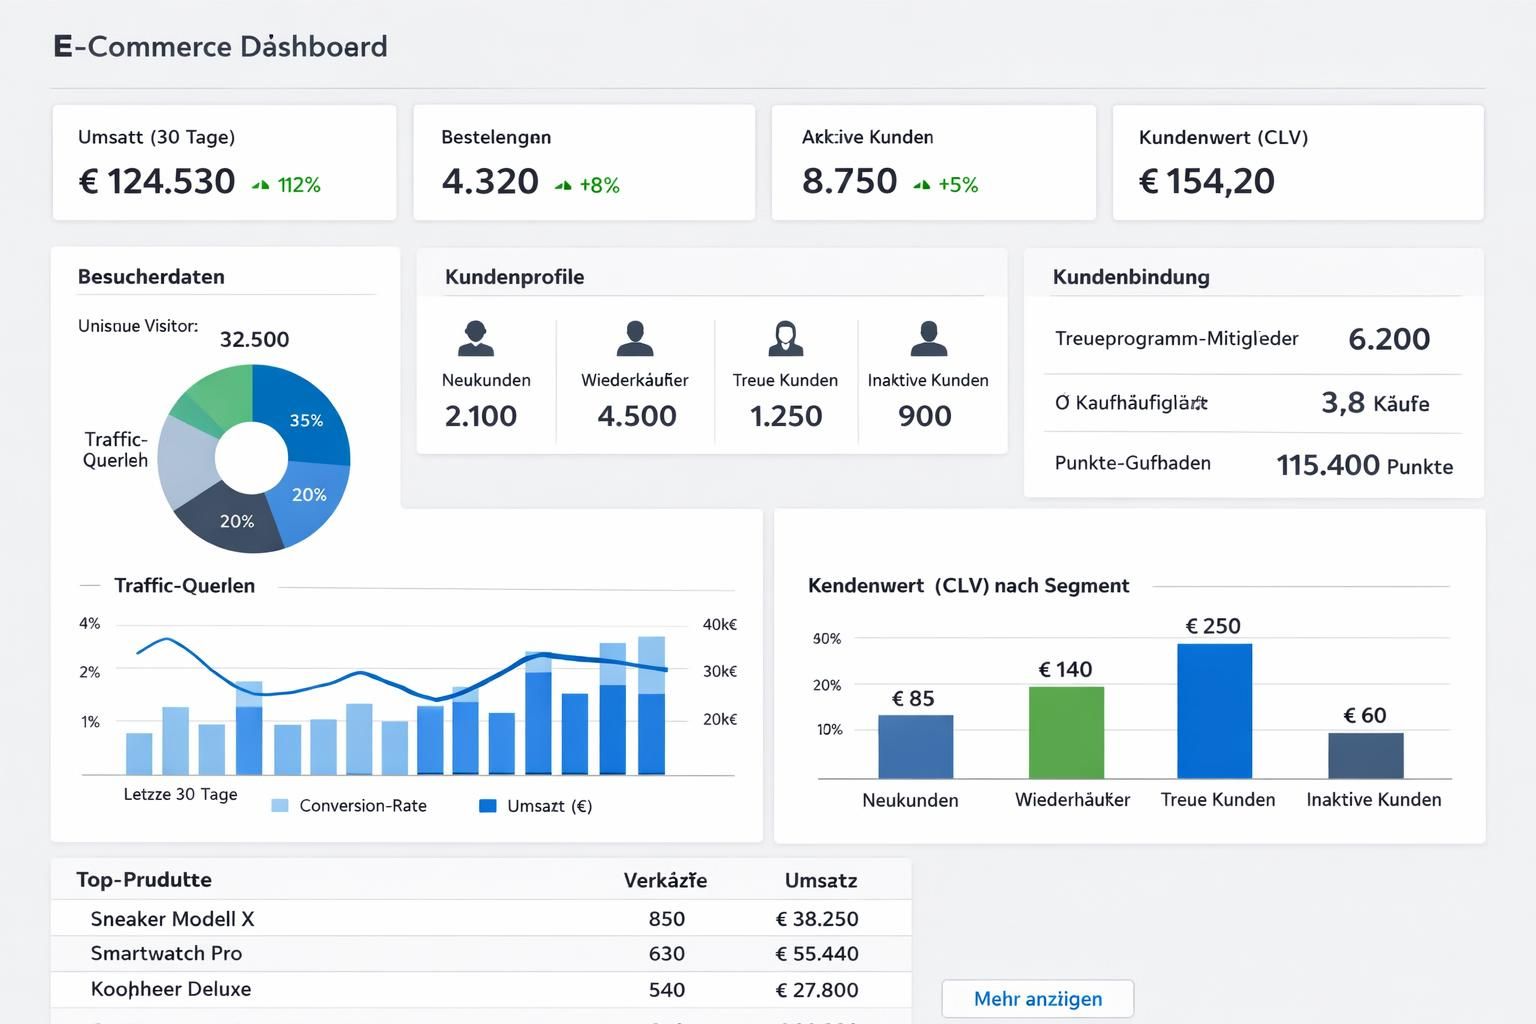Click the € 38.250 Sneaker revenue cell
The height and width of the screenshot is (1024, 1536).
817,919
